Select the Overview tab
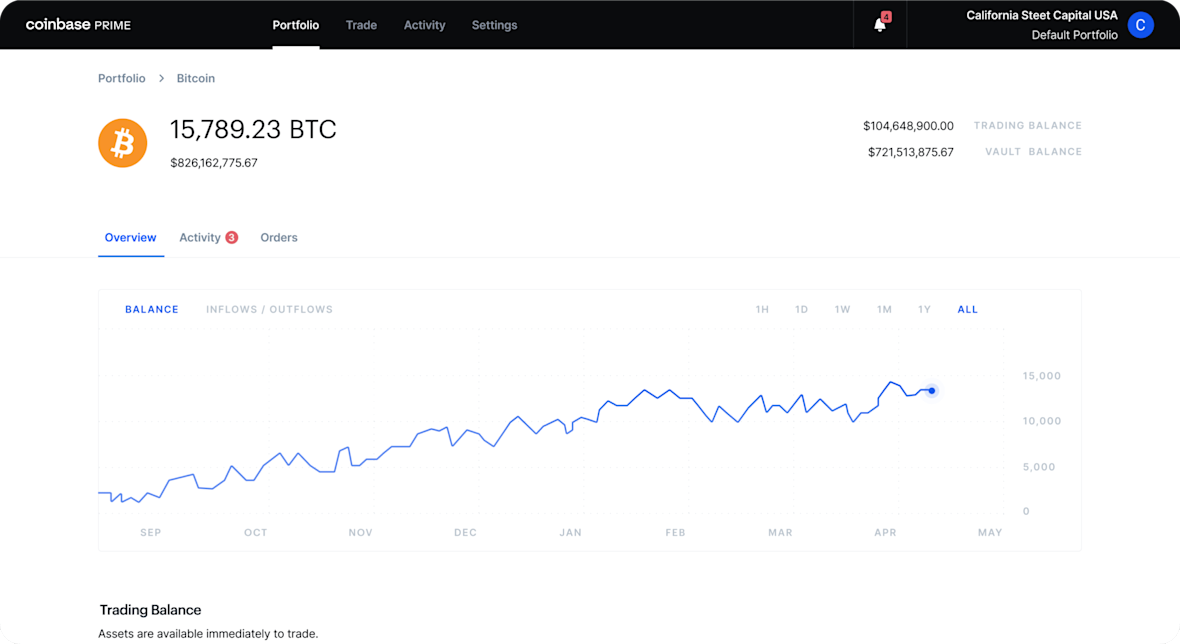The image size is (1180, 644). [x=130, y=238]
